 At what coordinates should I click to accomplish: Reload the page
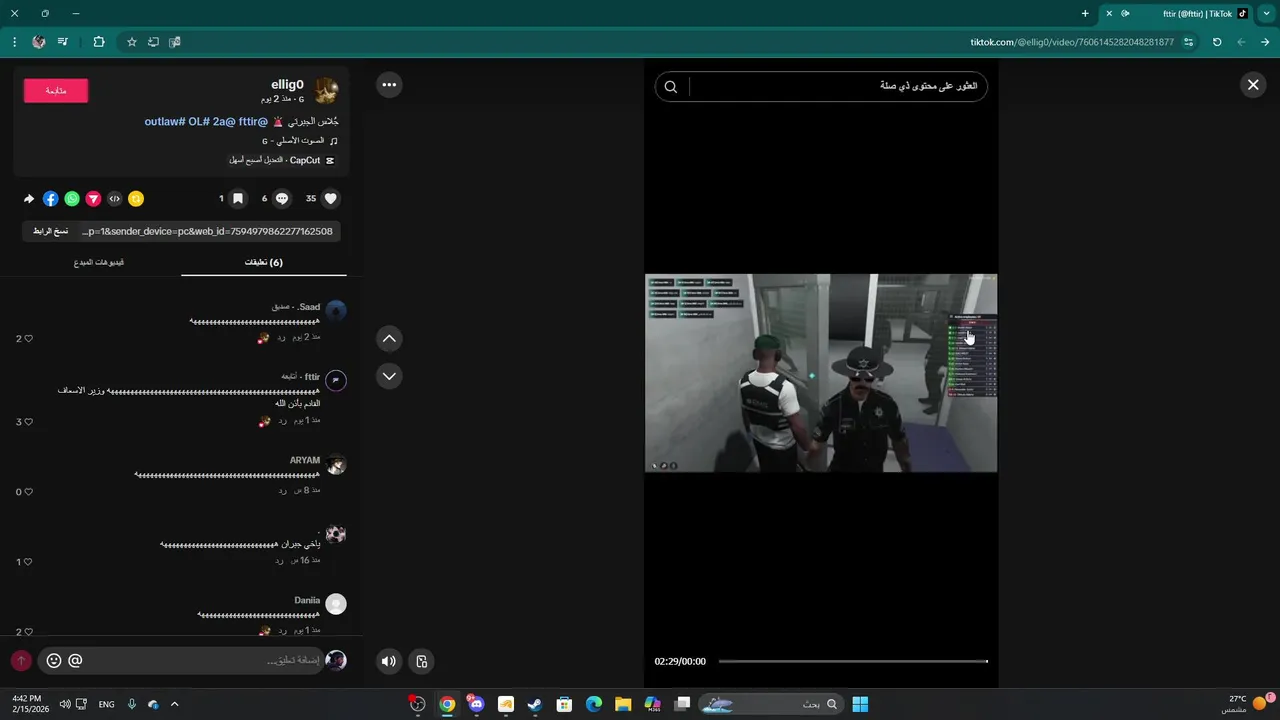click(1217, 42)
